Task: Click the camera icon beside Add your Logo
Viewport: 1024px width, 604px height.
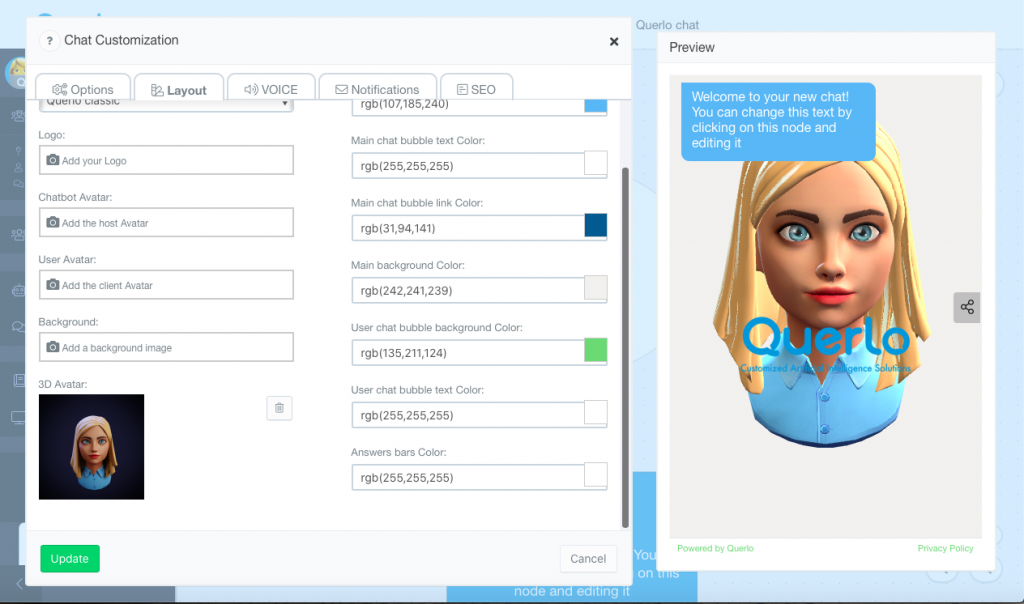Action: [53, 160]
